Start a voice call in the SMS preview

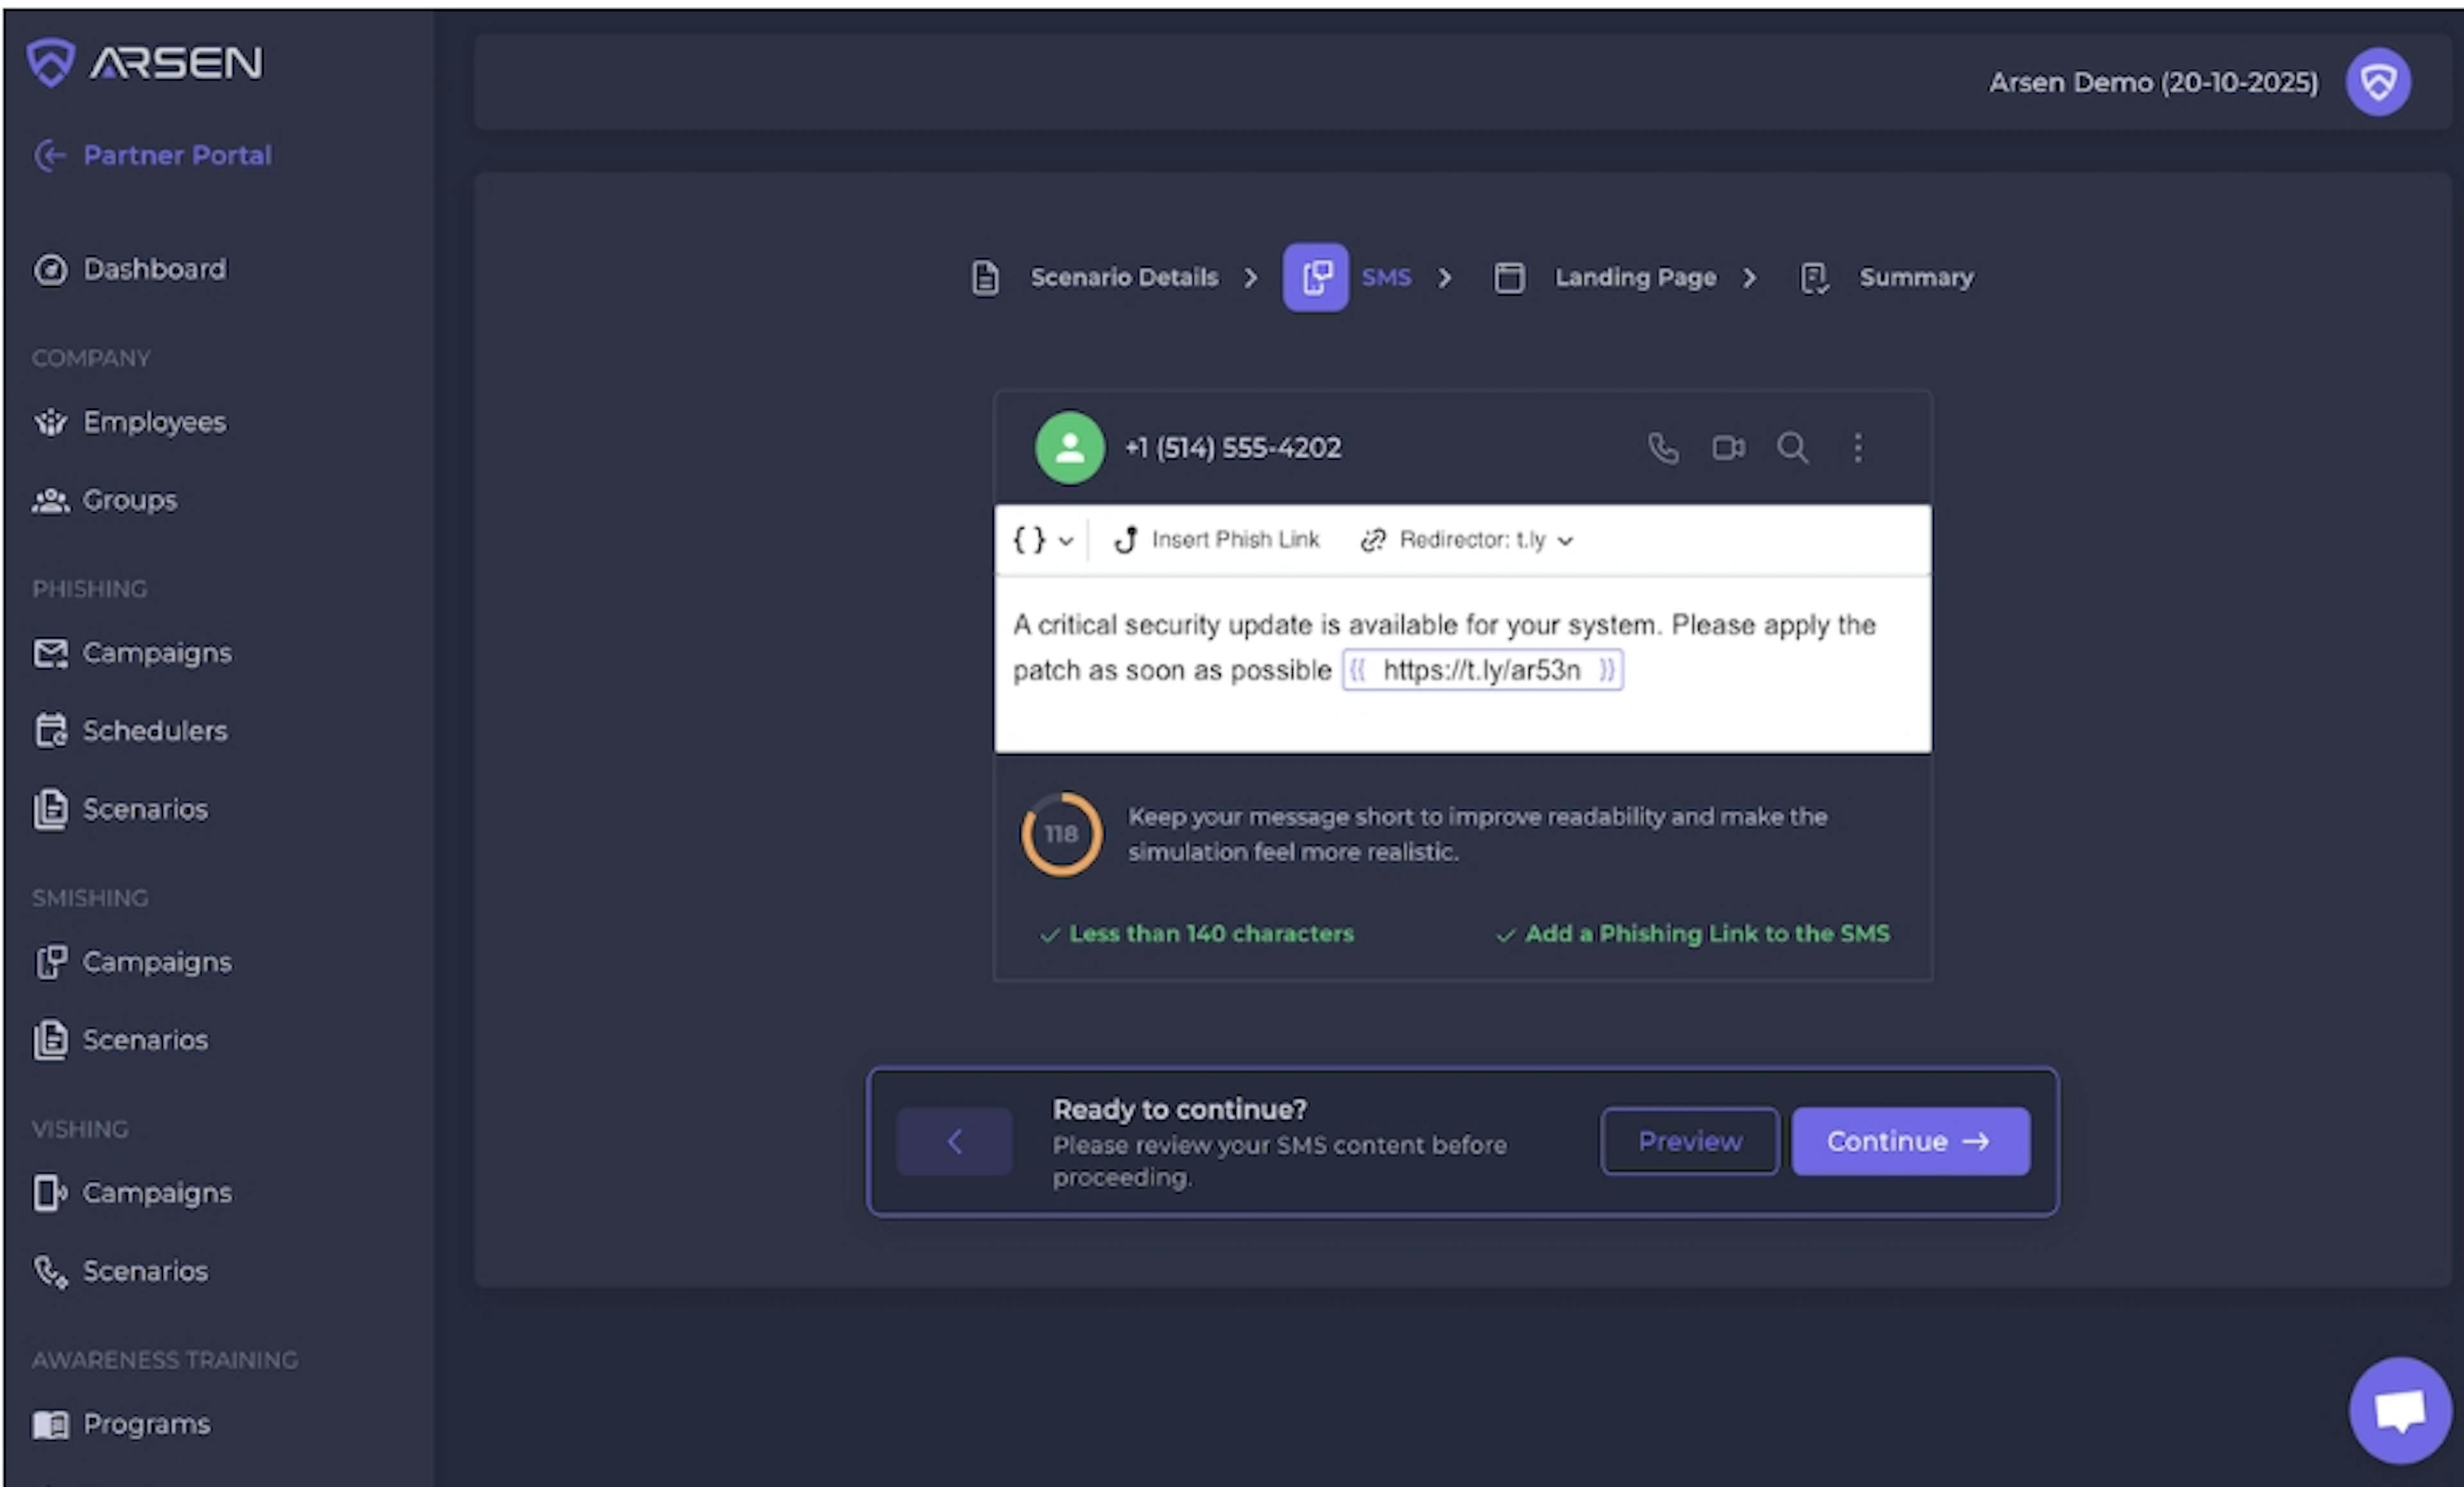pos(1663,448)
